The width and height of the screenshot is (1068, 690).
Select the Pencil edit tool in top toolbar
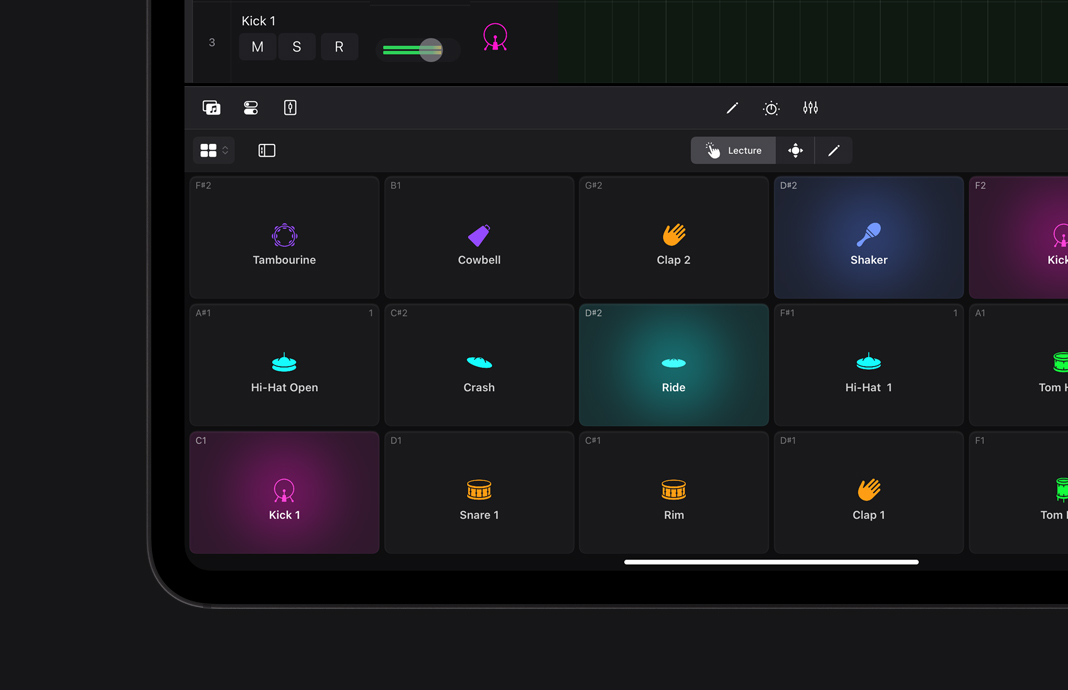coord(732,107)
